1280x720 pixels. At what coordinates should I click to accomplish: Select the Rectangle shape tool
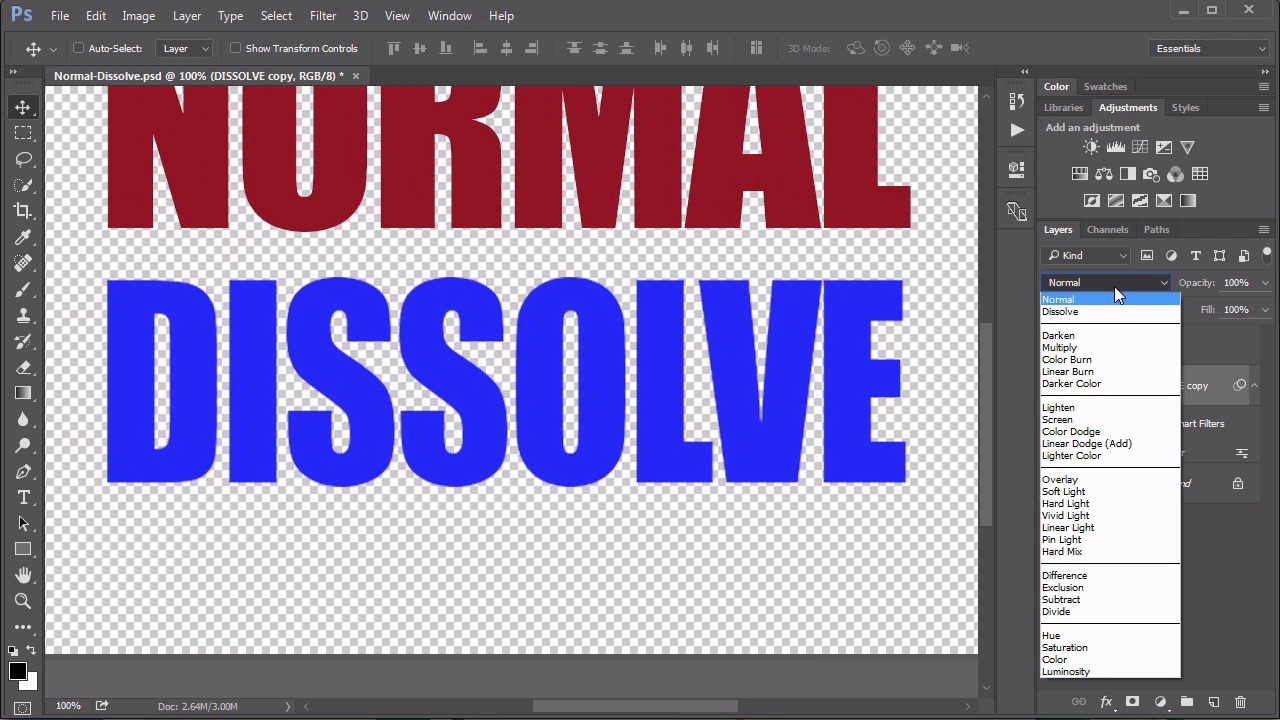click(23, 549)
